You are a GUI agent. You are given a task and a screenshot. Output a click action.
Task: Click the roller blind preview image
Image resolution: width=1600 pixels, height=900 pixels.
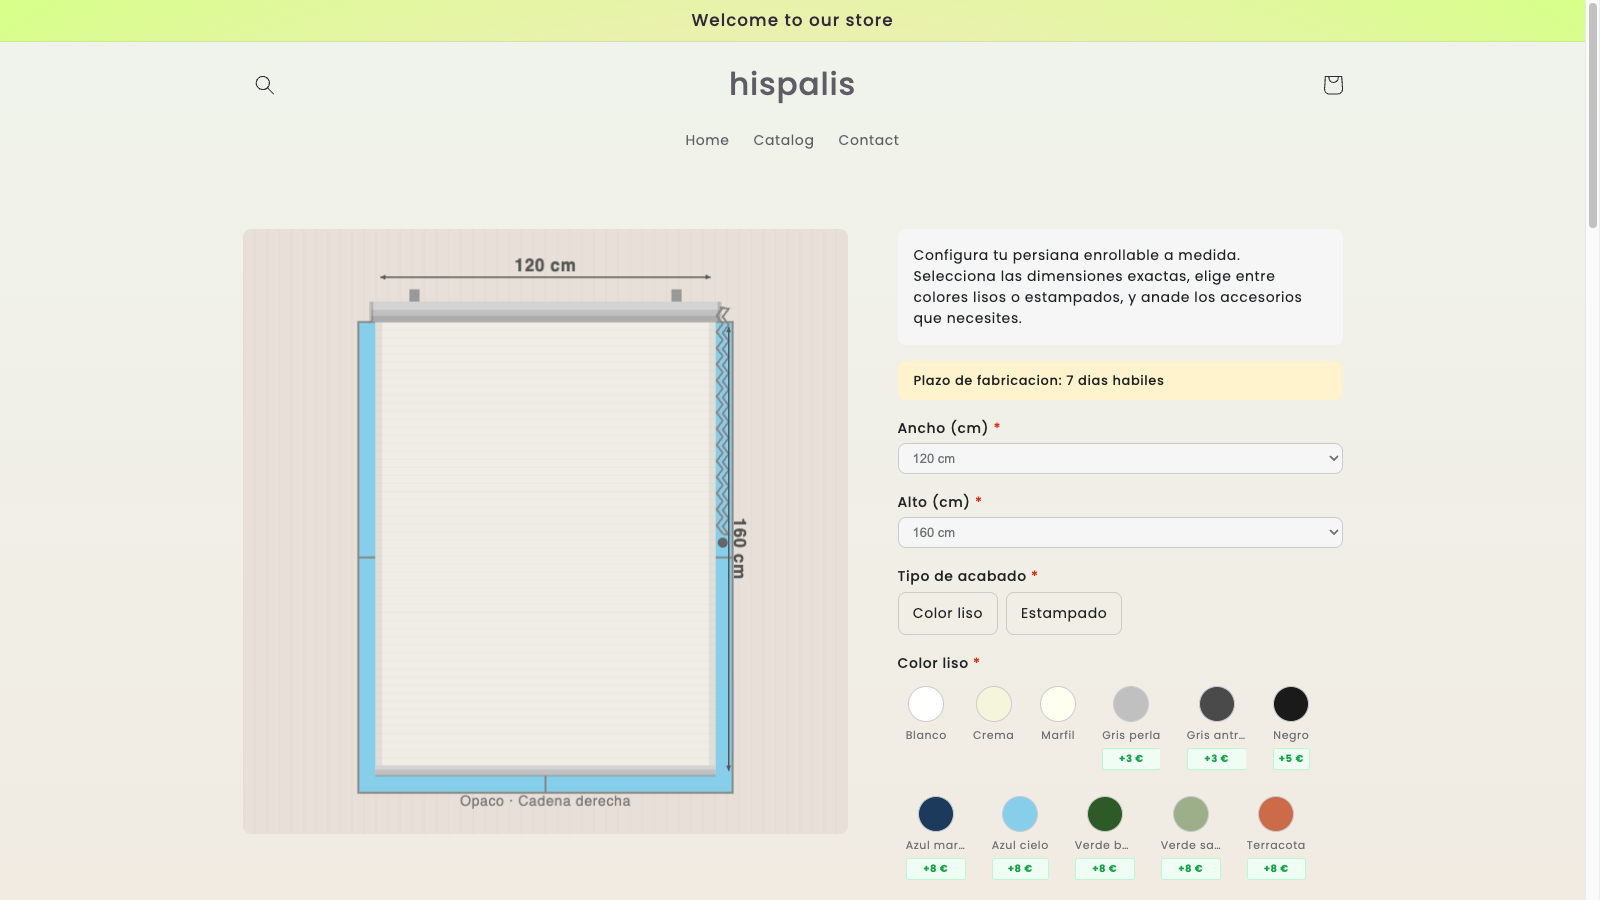coord(545,530)
